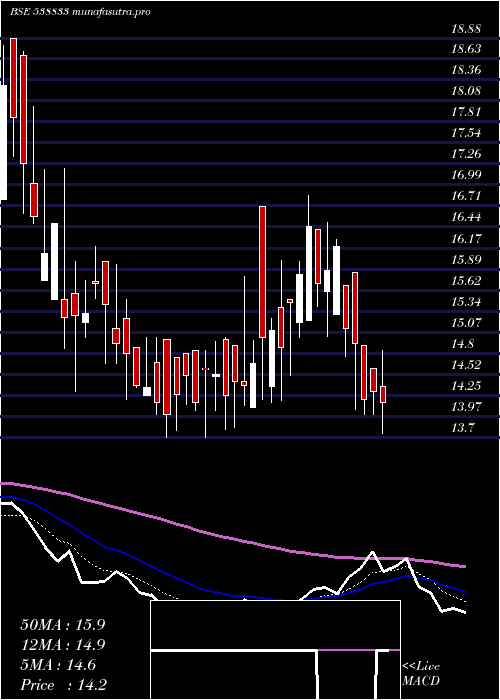
Task: Click the 17.54 price axis label
Action: (466, 133)
